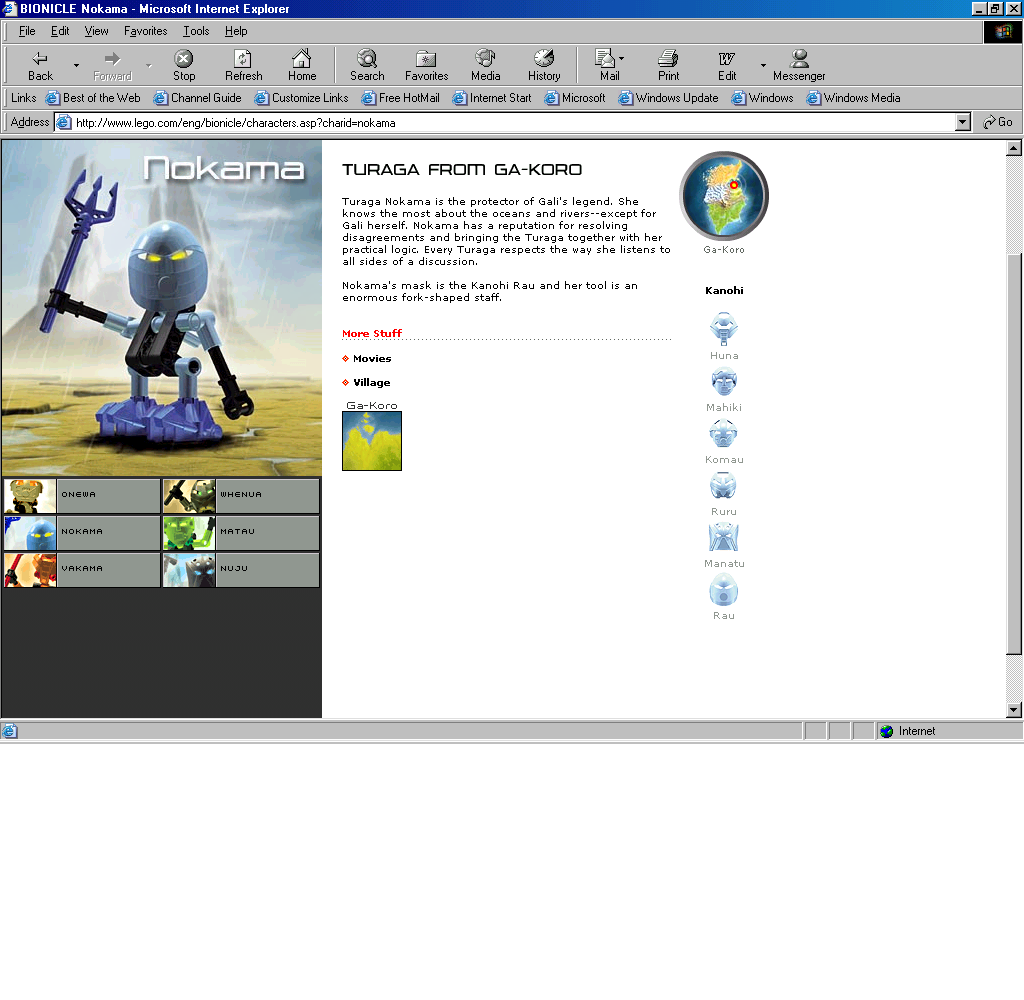This screenshot has width=1024, height=1000.
Task: Click the IE page icon in the status bar
Action: 9,731
